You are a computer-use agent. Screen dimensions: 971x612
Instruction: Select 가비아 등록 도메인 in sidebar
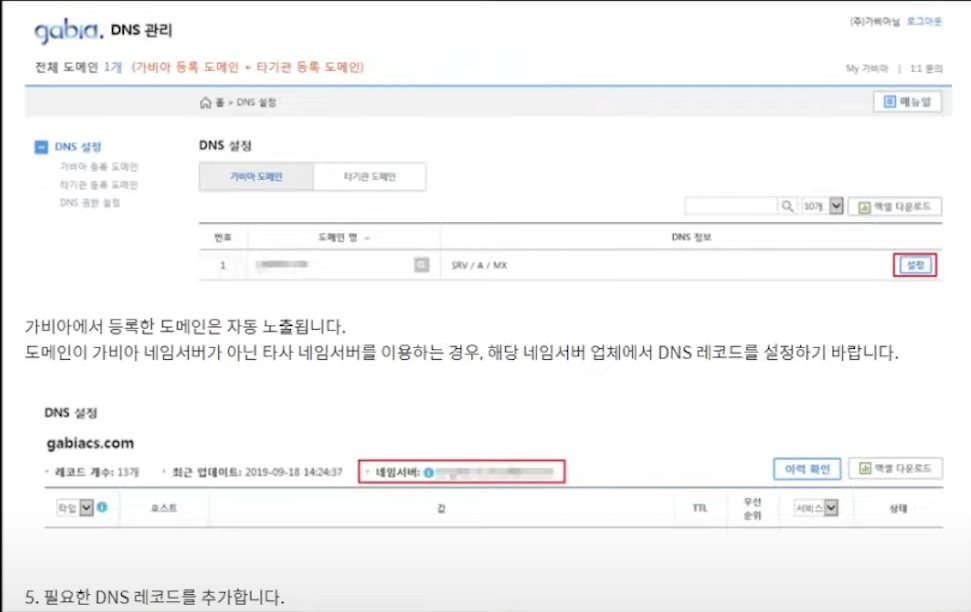98,167
